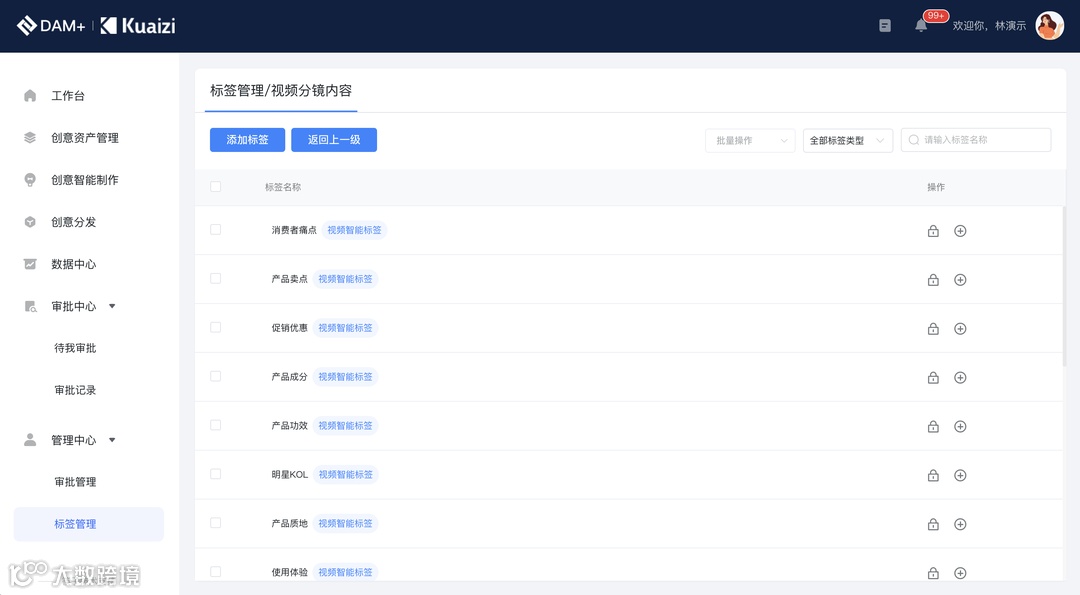The image size is (1080, 595).
Task: Check the 明星KOL row checkbox
Action: coord(216,474)
